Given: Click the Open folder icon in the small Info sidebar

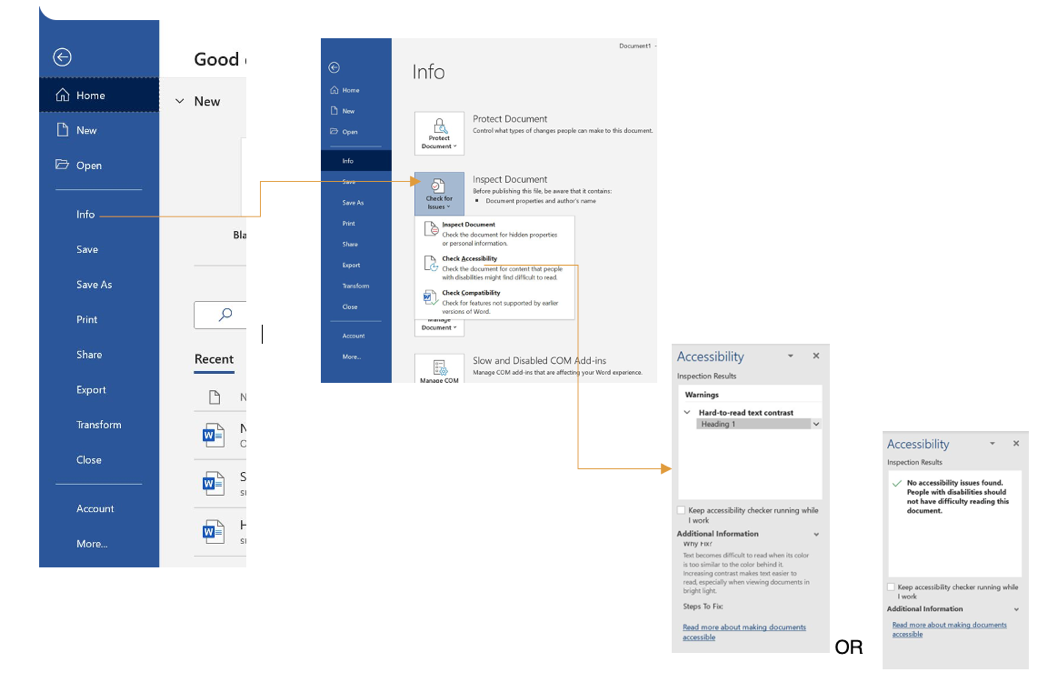Looking at the screenshot, I should point(334,131).
